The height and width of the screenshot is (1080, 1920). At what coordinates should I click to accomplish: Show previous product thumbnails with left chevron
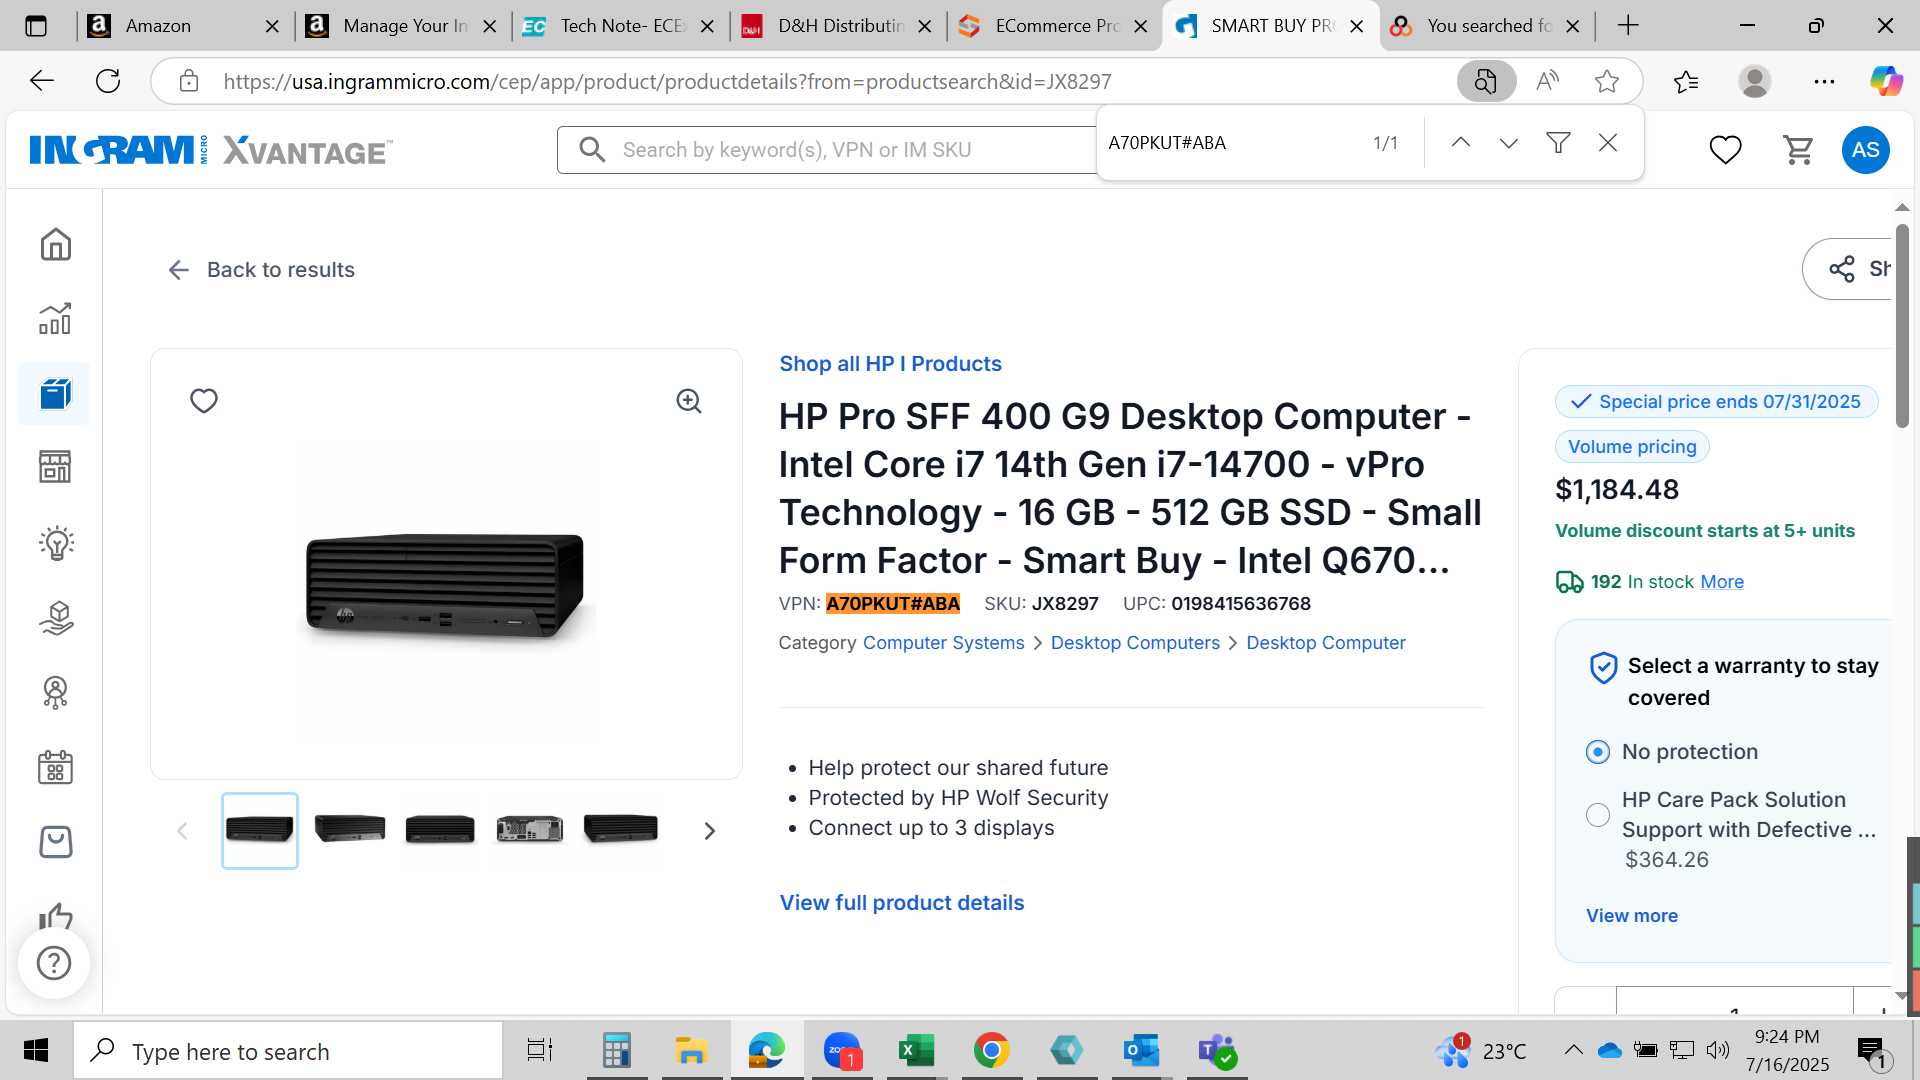coord(182,831)
